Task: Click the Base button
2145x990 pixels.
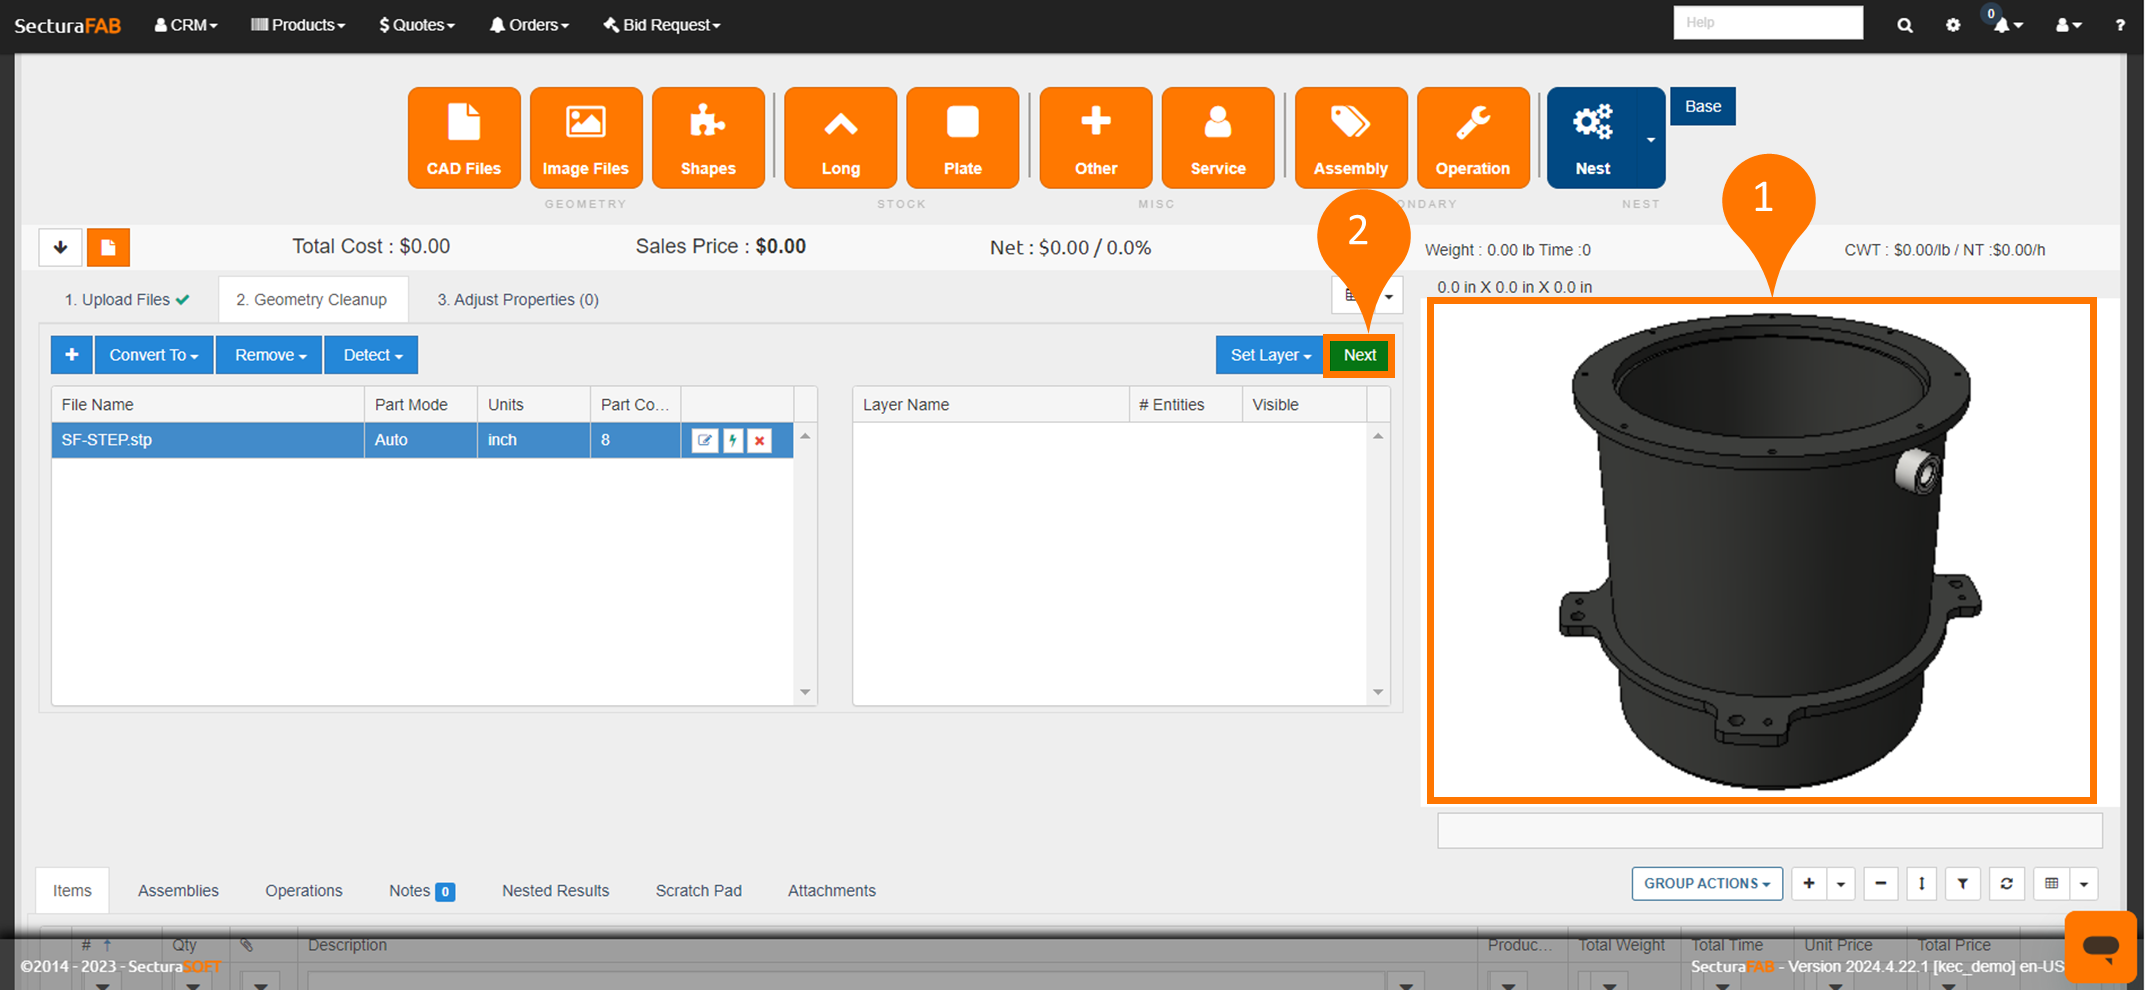Action: (1702, 106)
